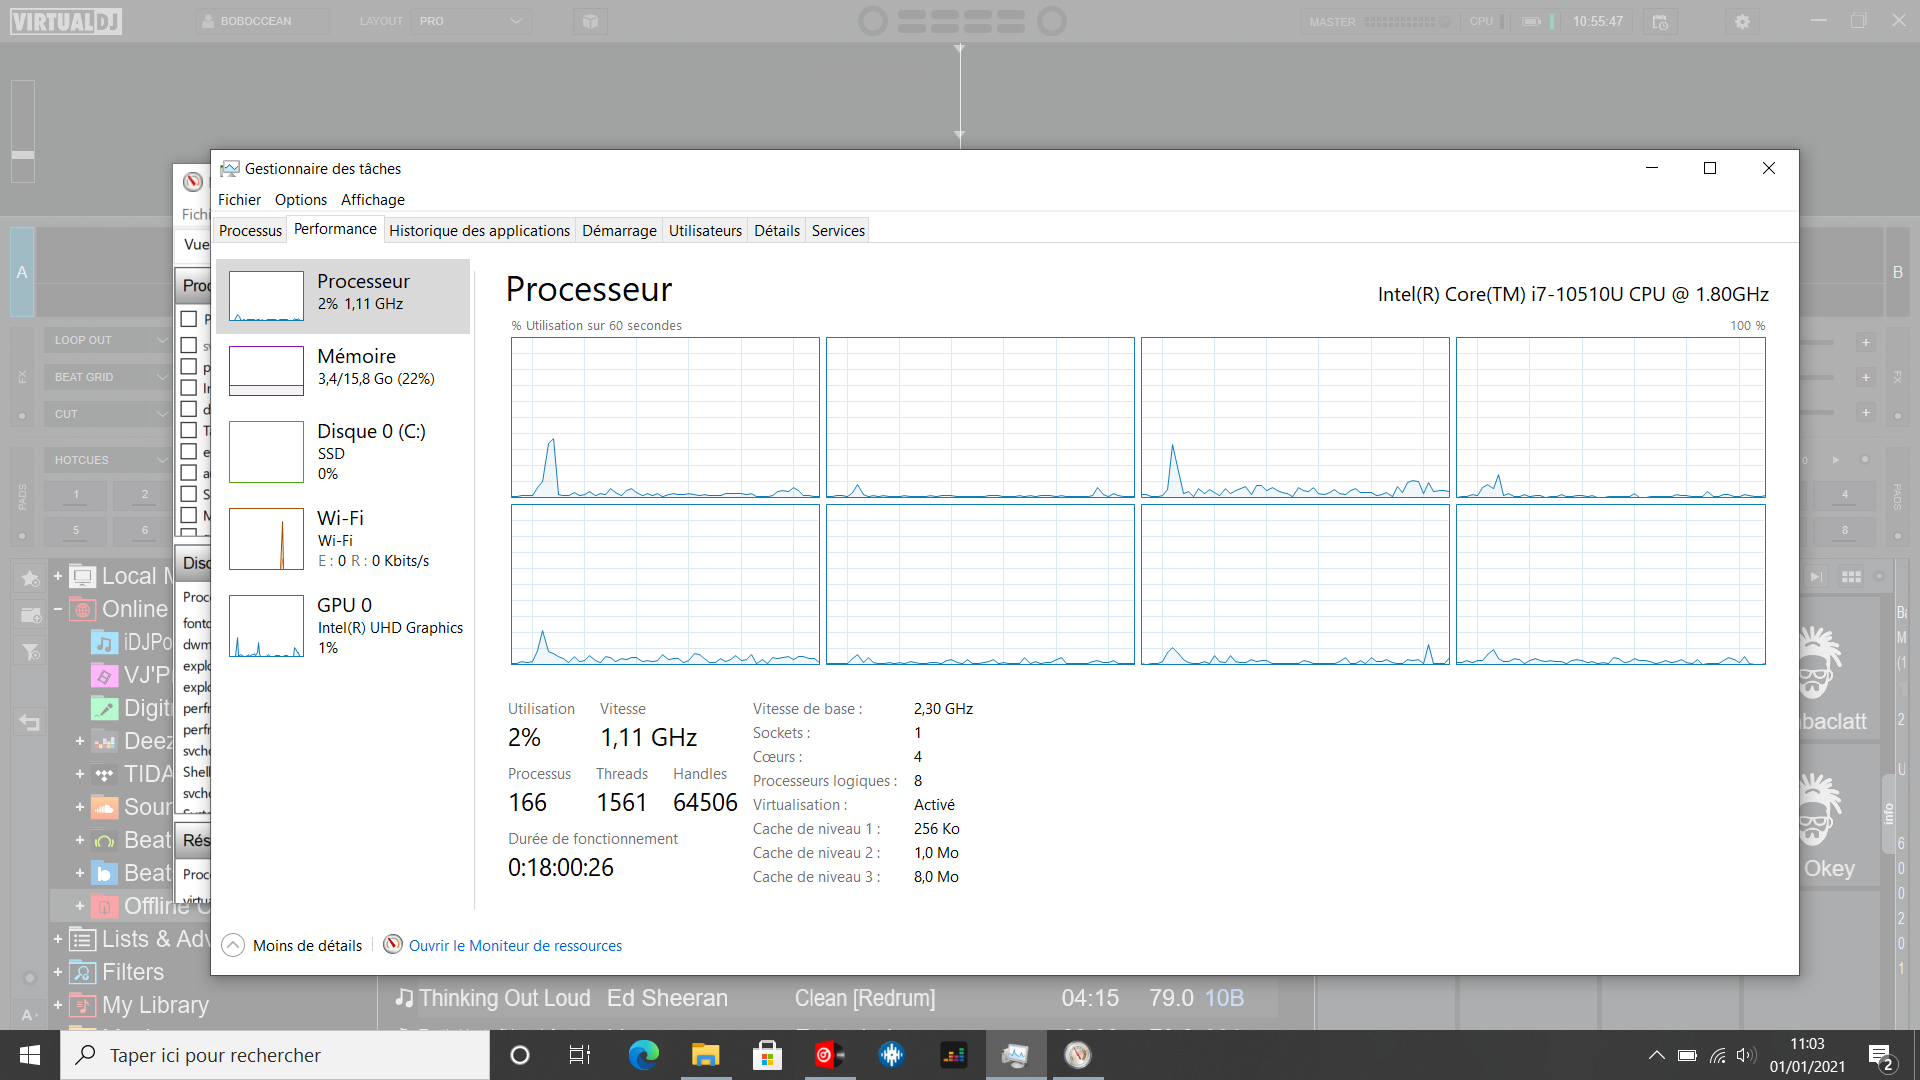Open the HOTCUES dropdown in VirtualDJ

[x=107, y=460]
